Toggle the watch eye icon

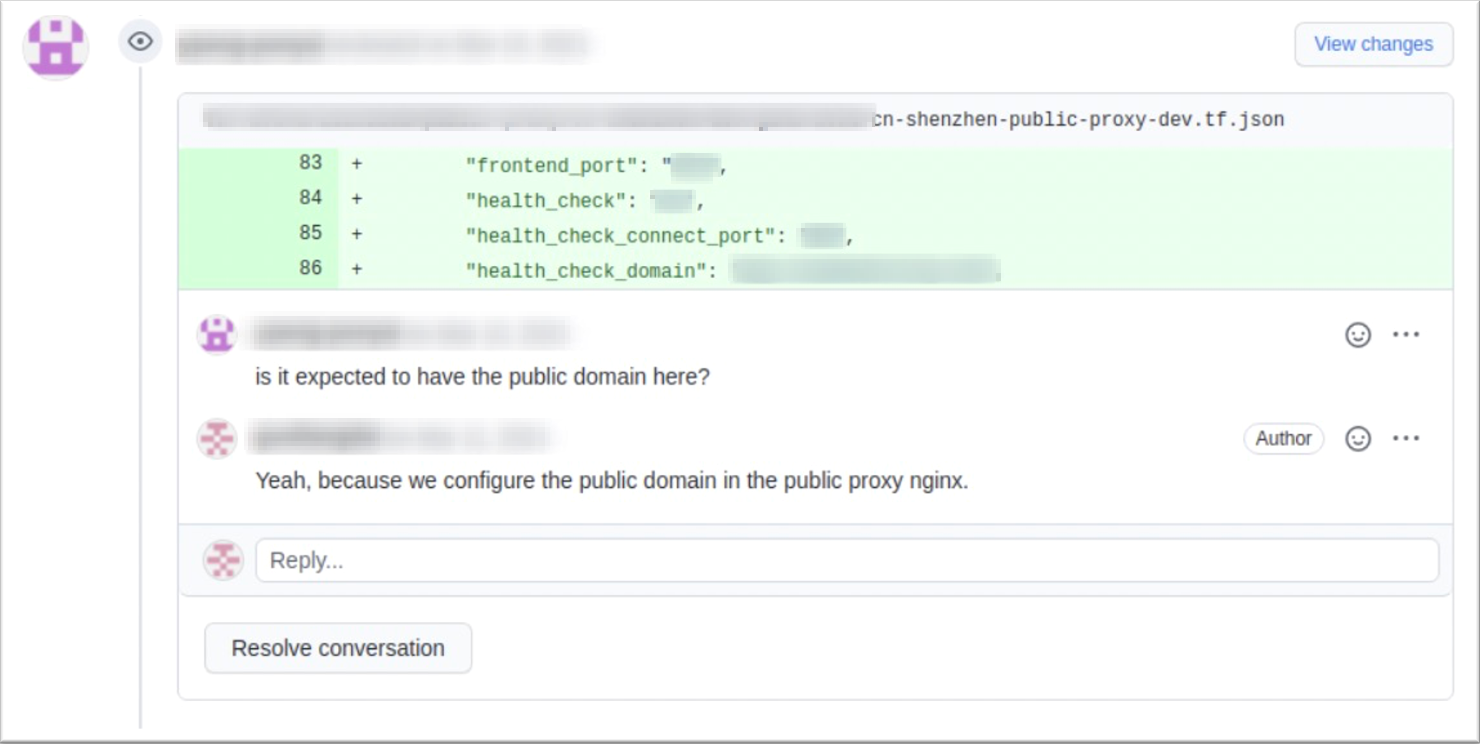(138, 40)
